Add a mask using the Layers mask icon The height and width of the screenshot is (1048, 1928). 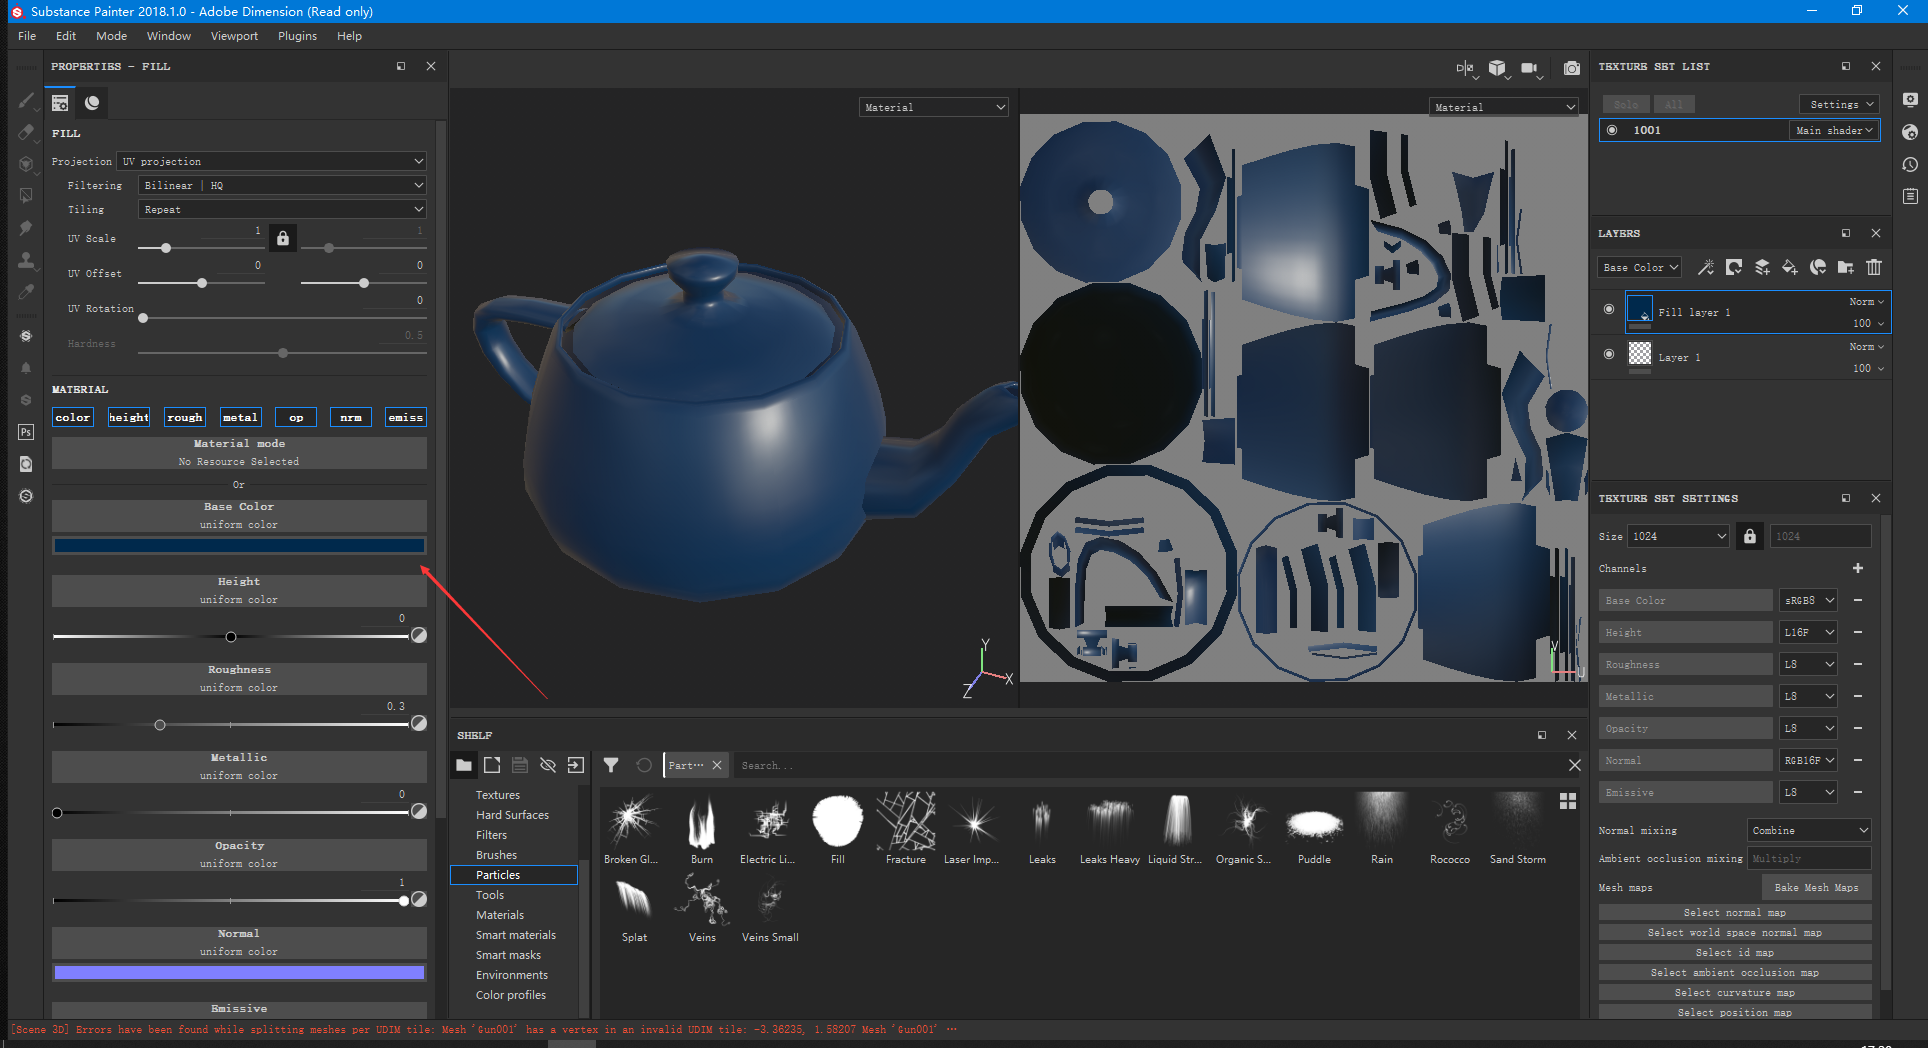point(1734,267)
